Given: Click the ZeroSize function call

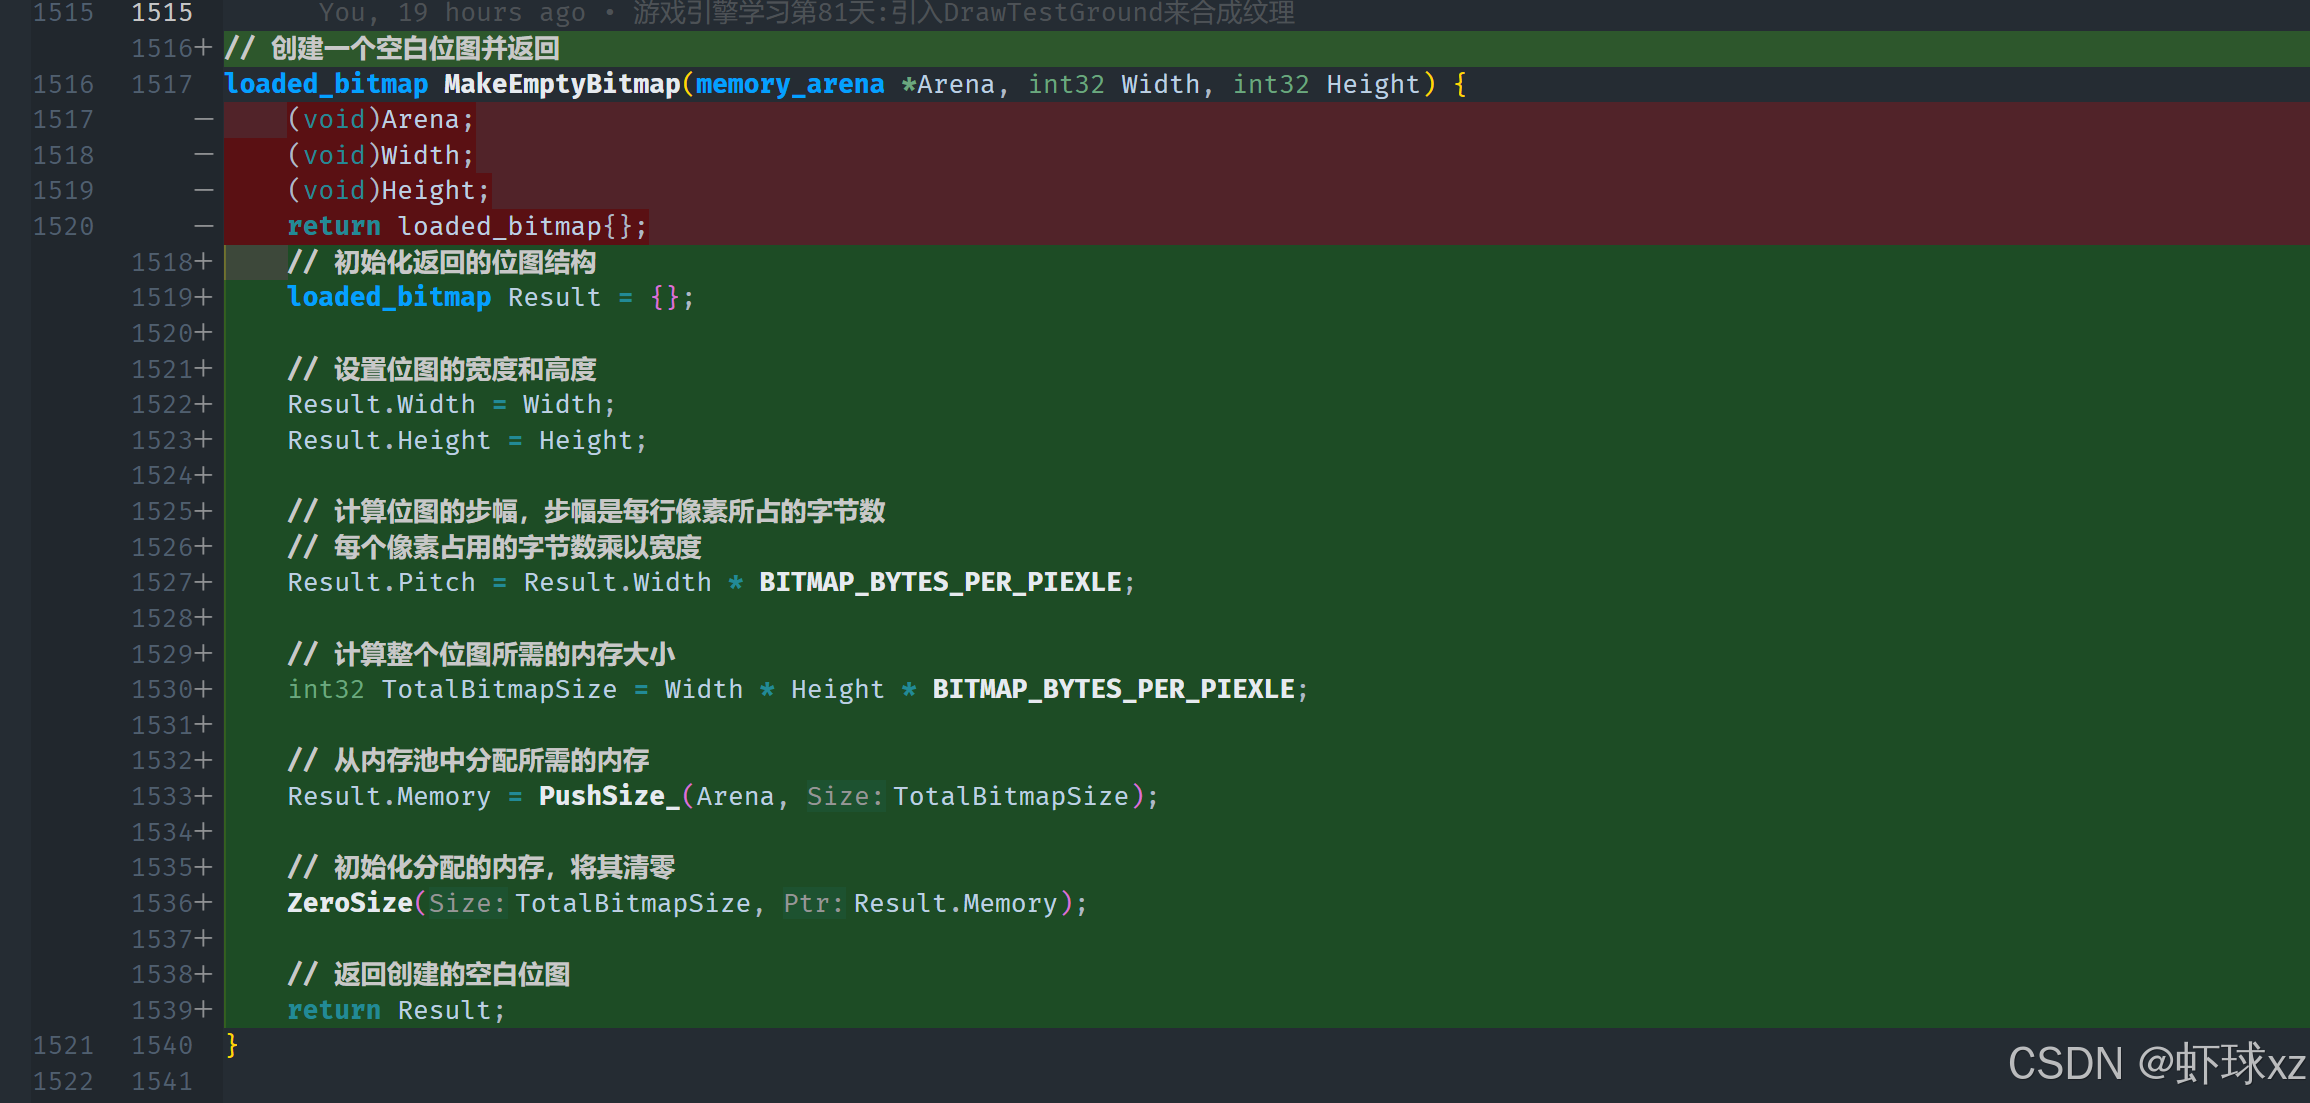Looking at the screenshot, I should pyautogui.click(x=350, y=904).
